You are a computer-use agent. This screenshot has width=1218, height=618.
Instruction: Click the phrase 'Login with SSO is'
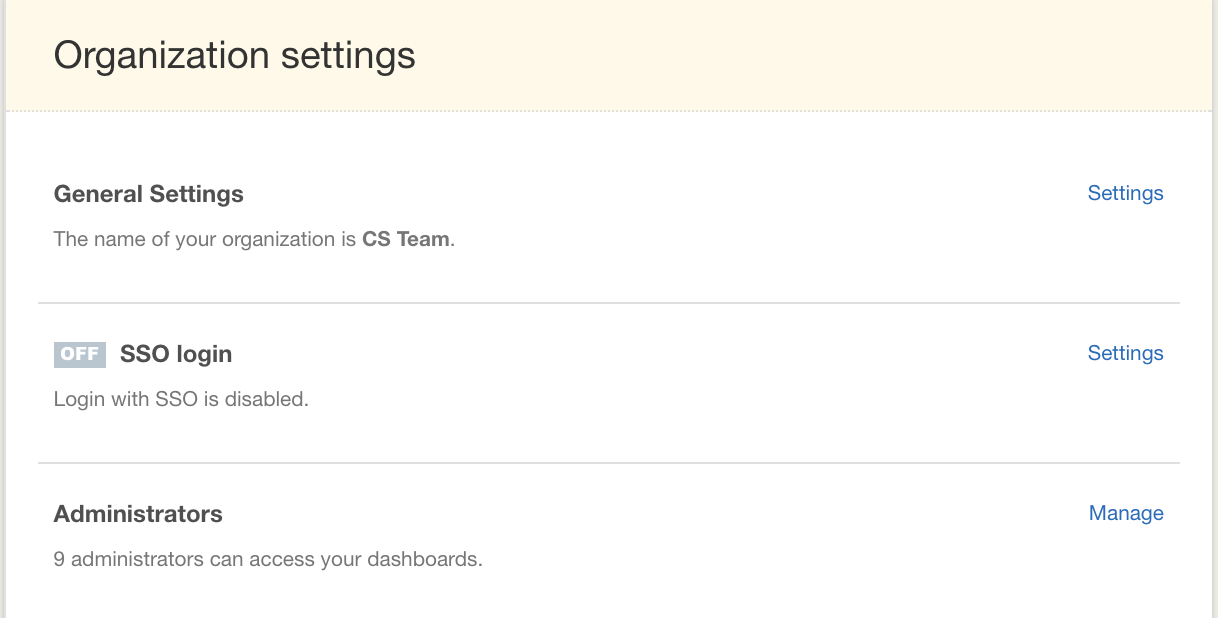point(135,399)
